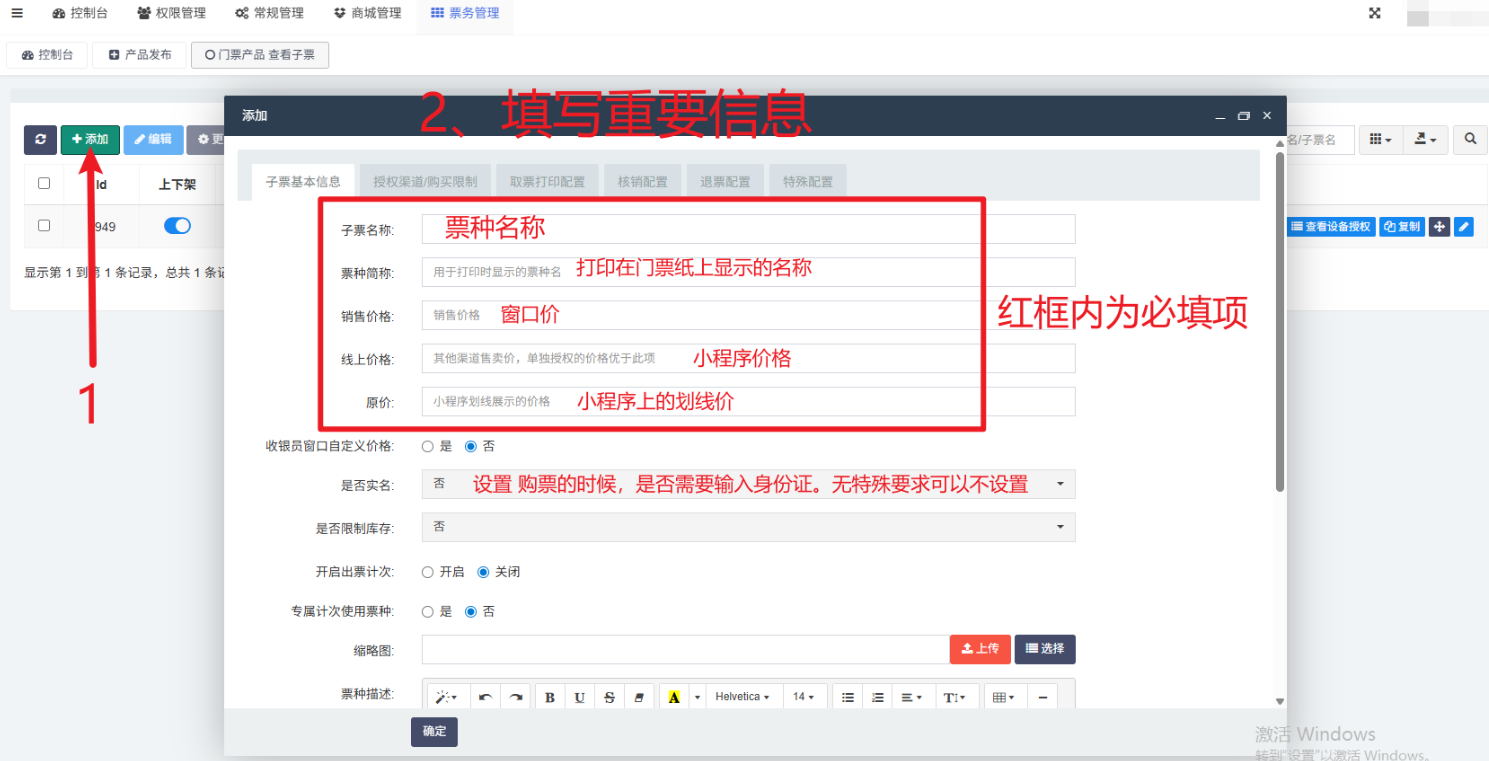Open the 是否限制库存 dropdown

[748, 527]
